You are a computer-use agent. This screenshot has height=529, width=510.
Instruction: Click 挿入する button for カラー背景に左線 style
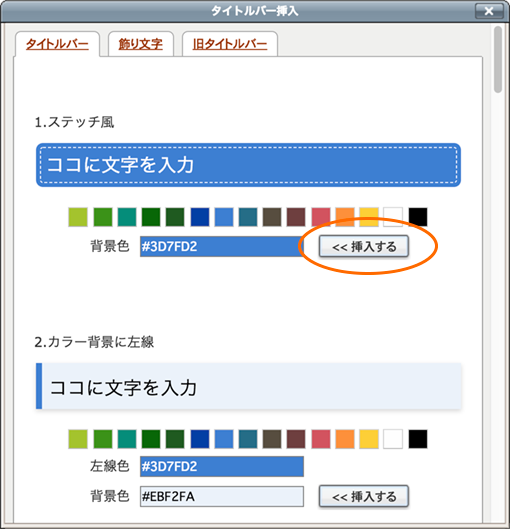click(x=364, y=496)
